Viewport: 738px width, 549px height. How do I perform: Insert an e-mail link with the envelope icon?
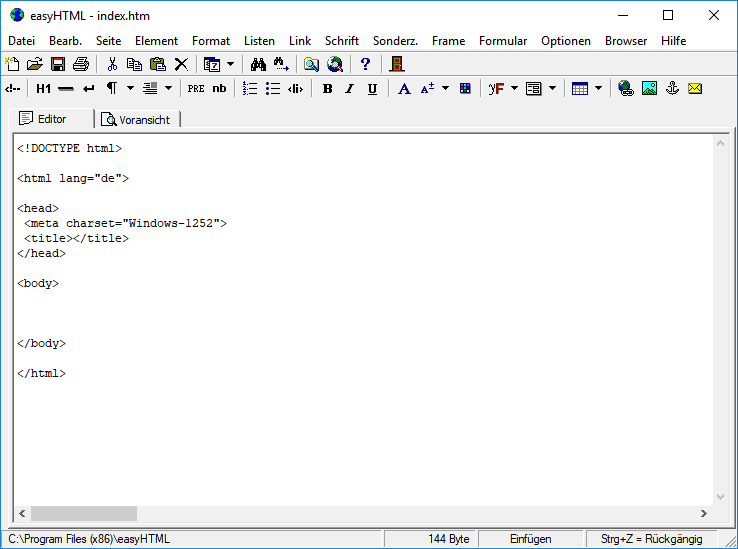pos(695,88)
